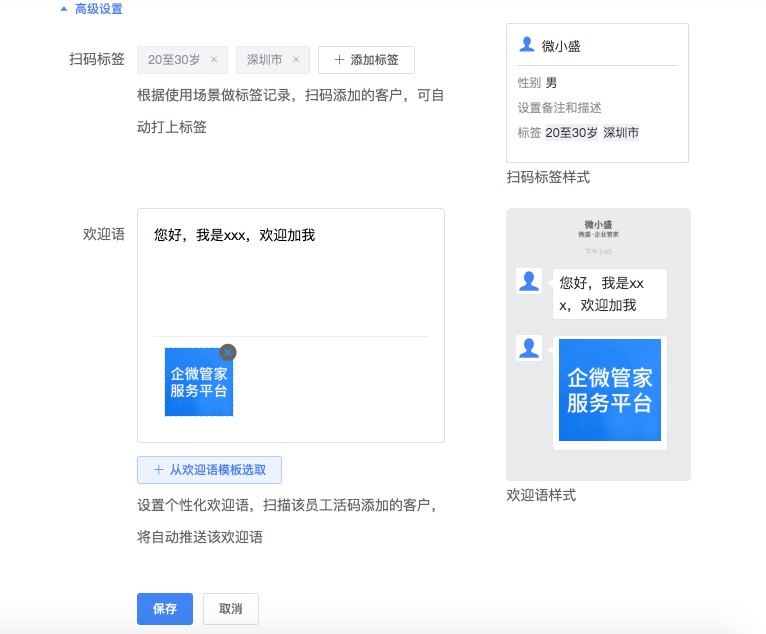766x634 pixels.
Task: Click the 扫码标签样式 caption
Action: [548, 177]
